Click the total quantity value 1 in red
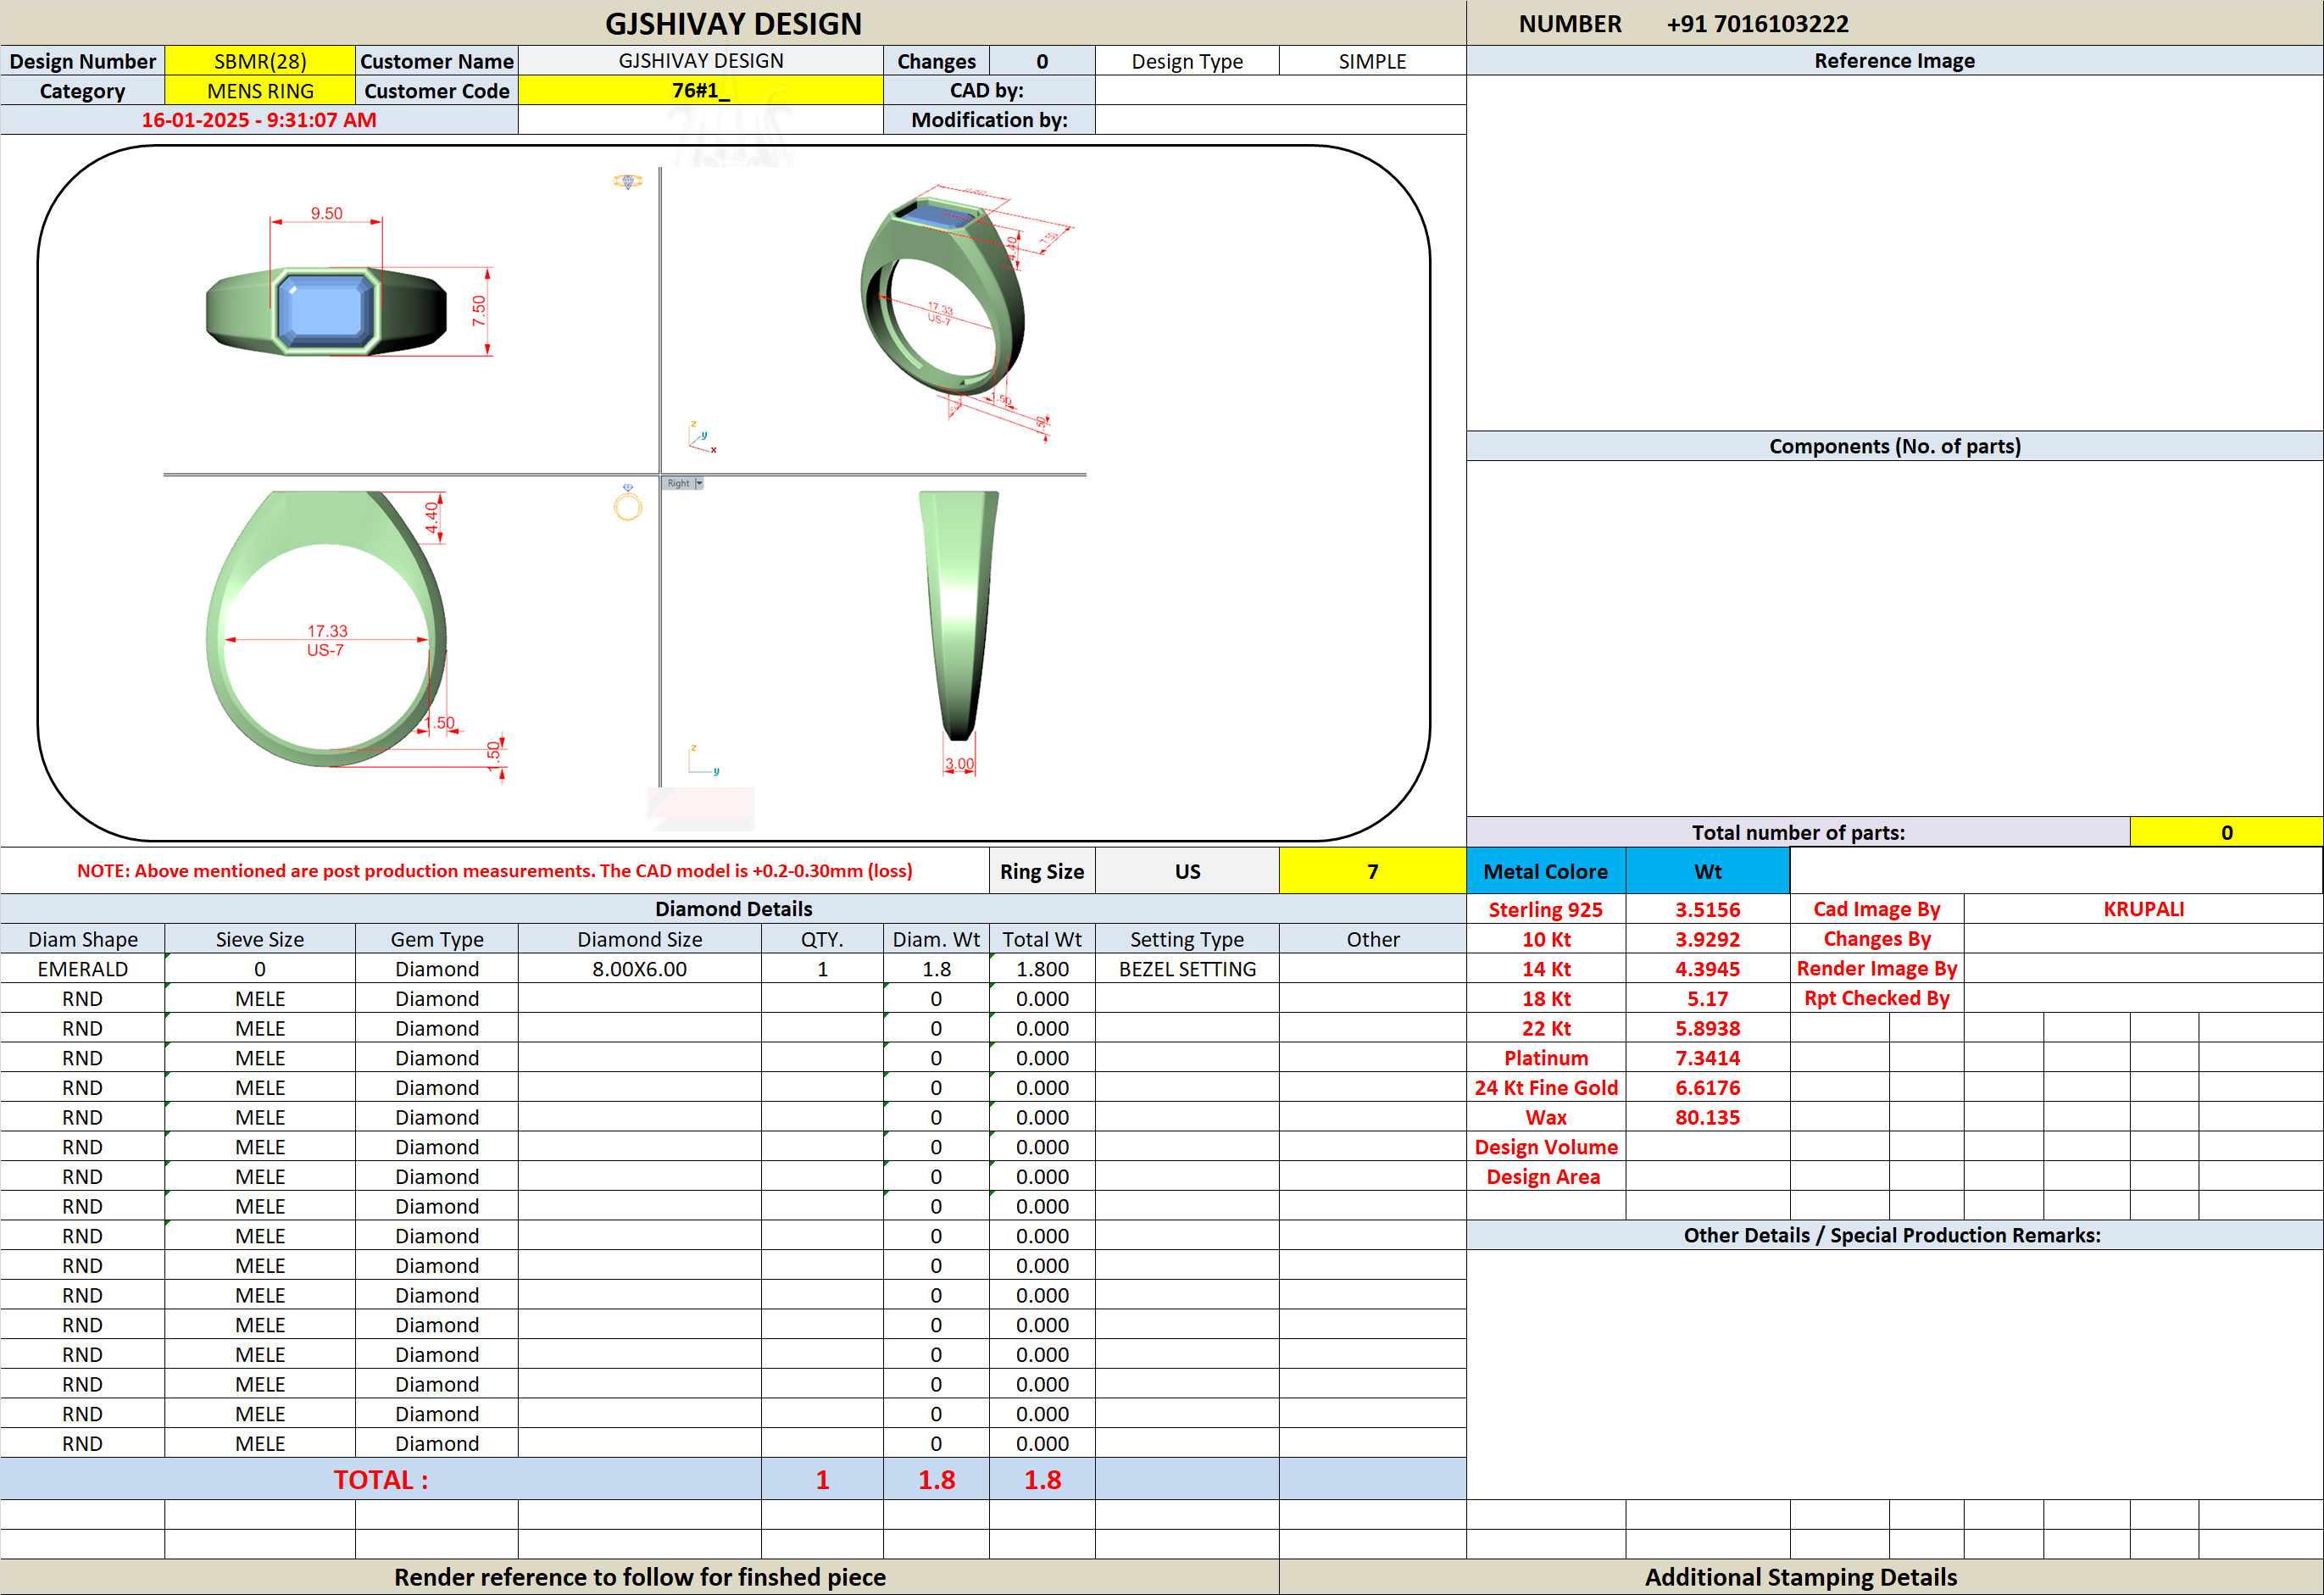 822,1479
